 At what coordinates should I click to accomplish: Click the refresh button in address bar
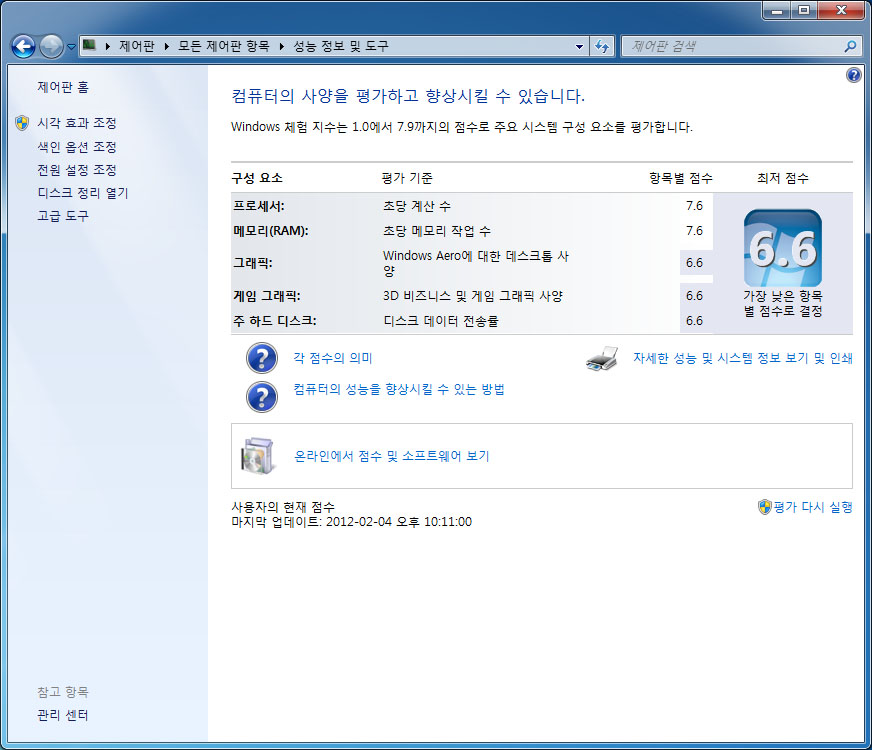(x=602, y=47)
